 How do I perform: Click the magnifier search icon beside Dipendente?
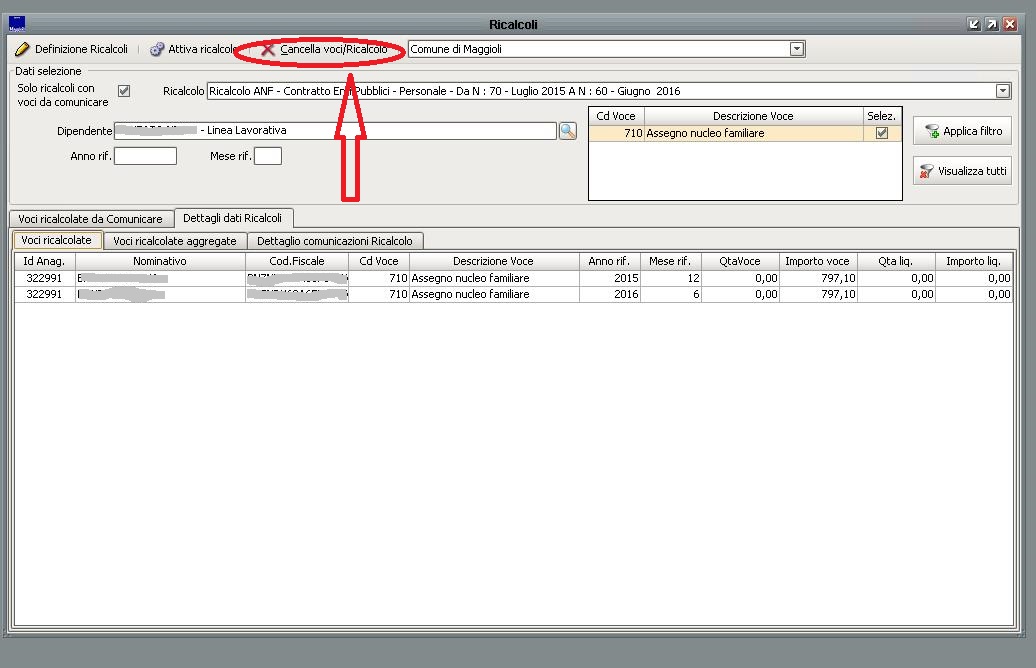pos(568,131)
